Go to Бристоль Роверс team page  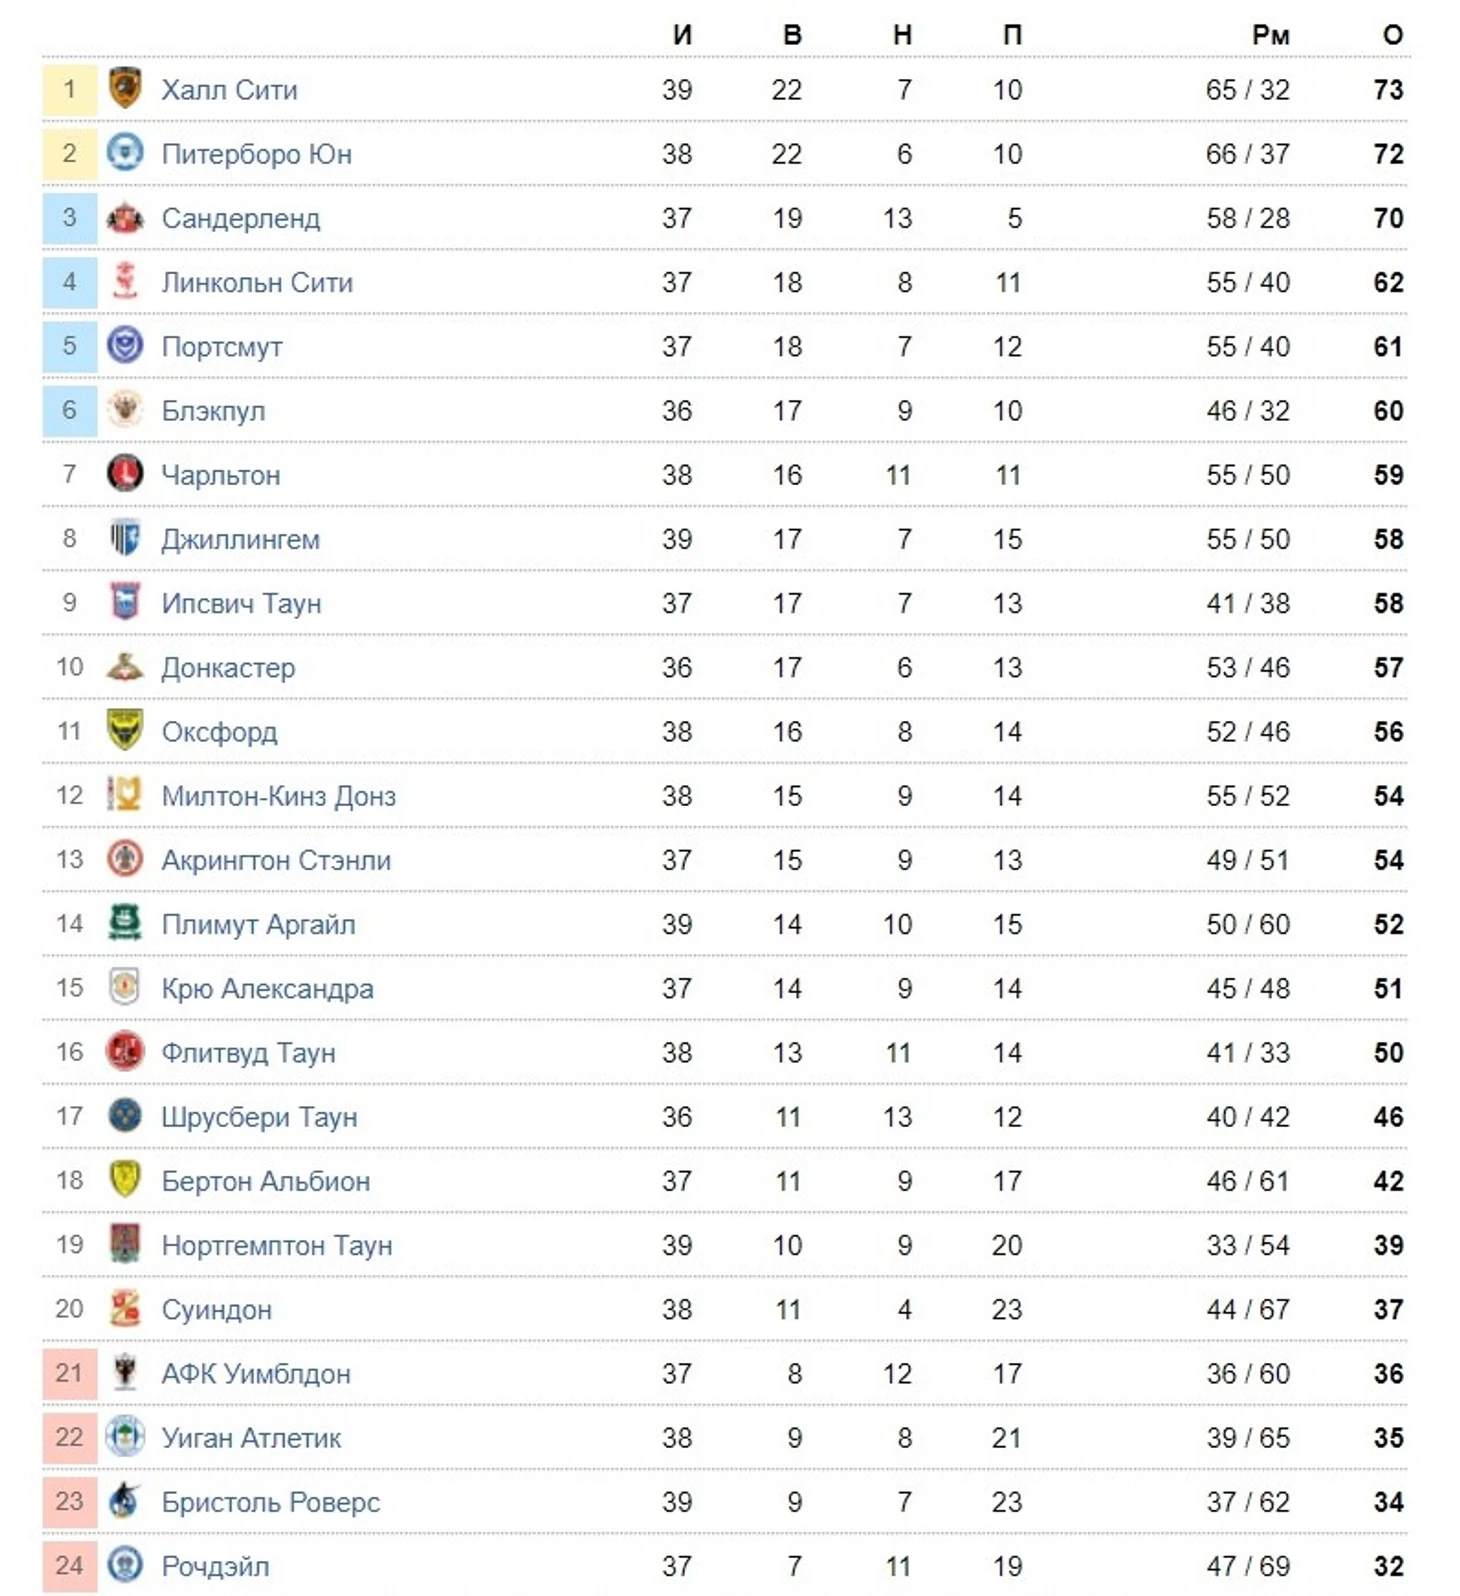pyautogui.click(x=271, y=1502)
